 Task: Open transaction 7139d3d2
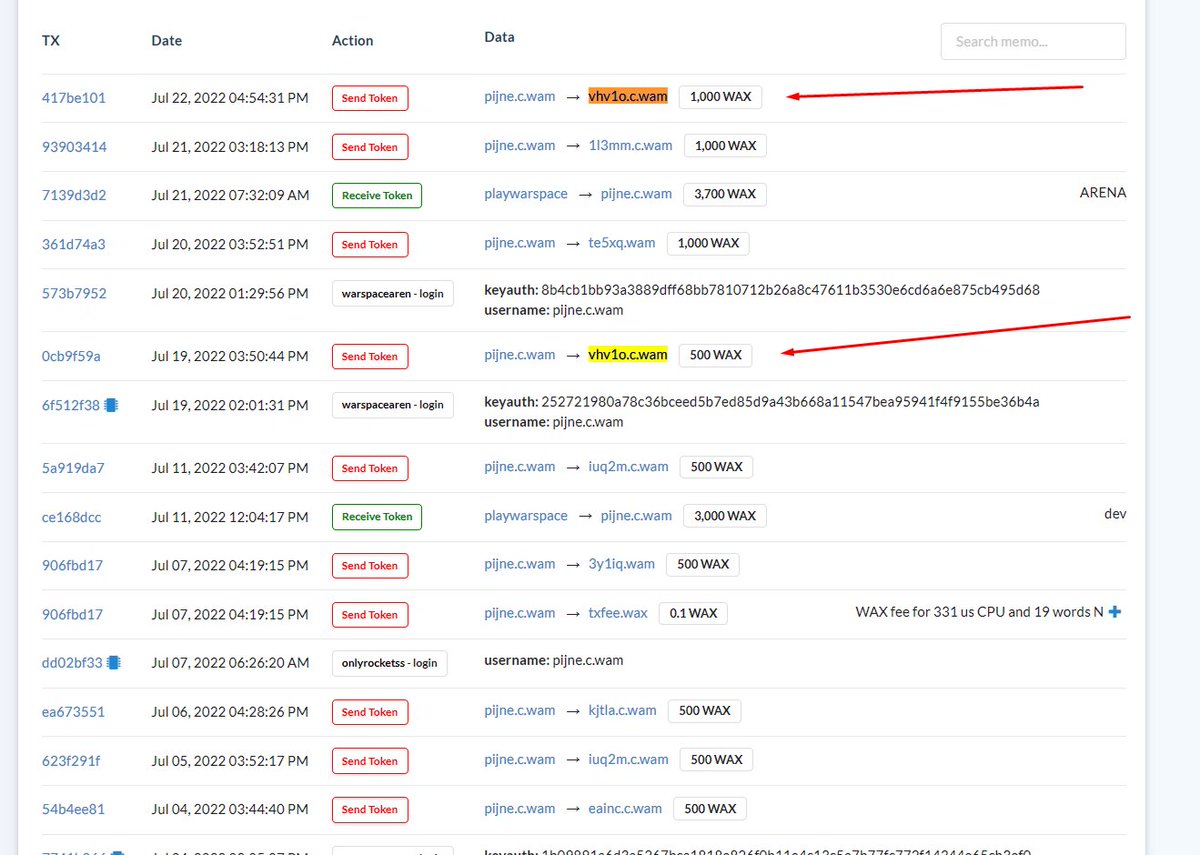click(74, 195)
